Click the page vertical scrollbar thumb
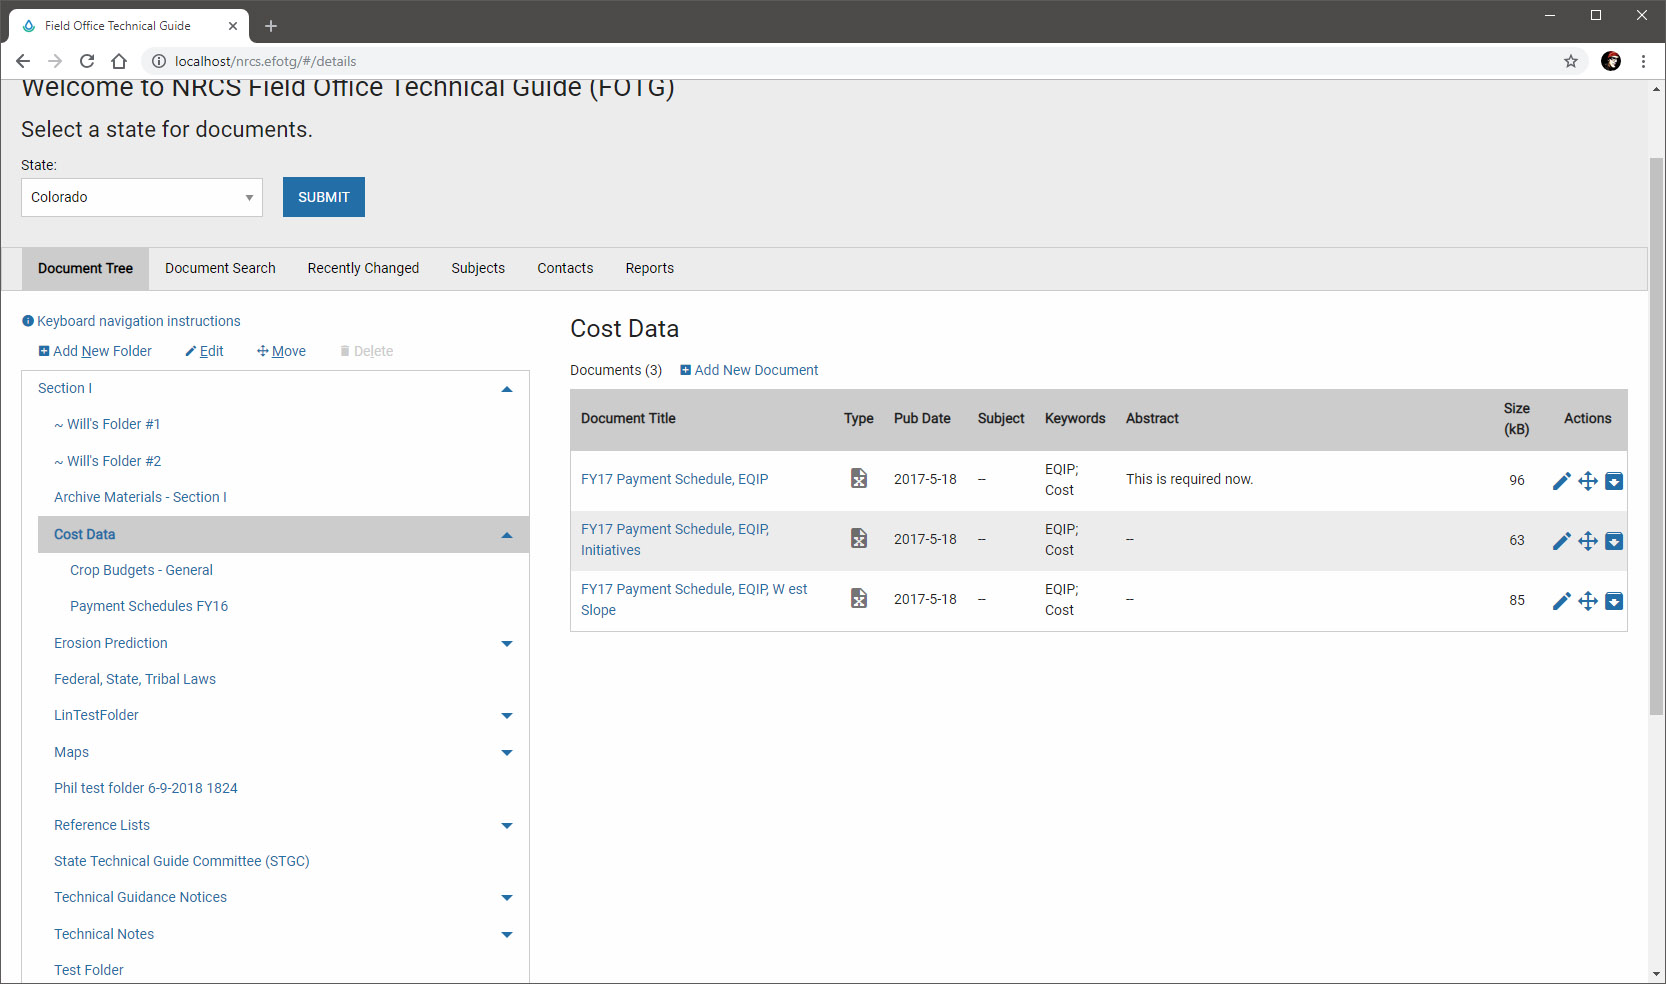 pos(1657,435)
